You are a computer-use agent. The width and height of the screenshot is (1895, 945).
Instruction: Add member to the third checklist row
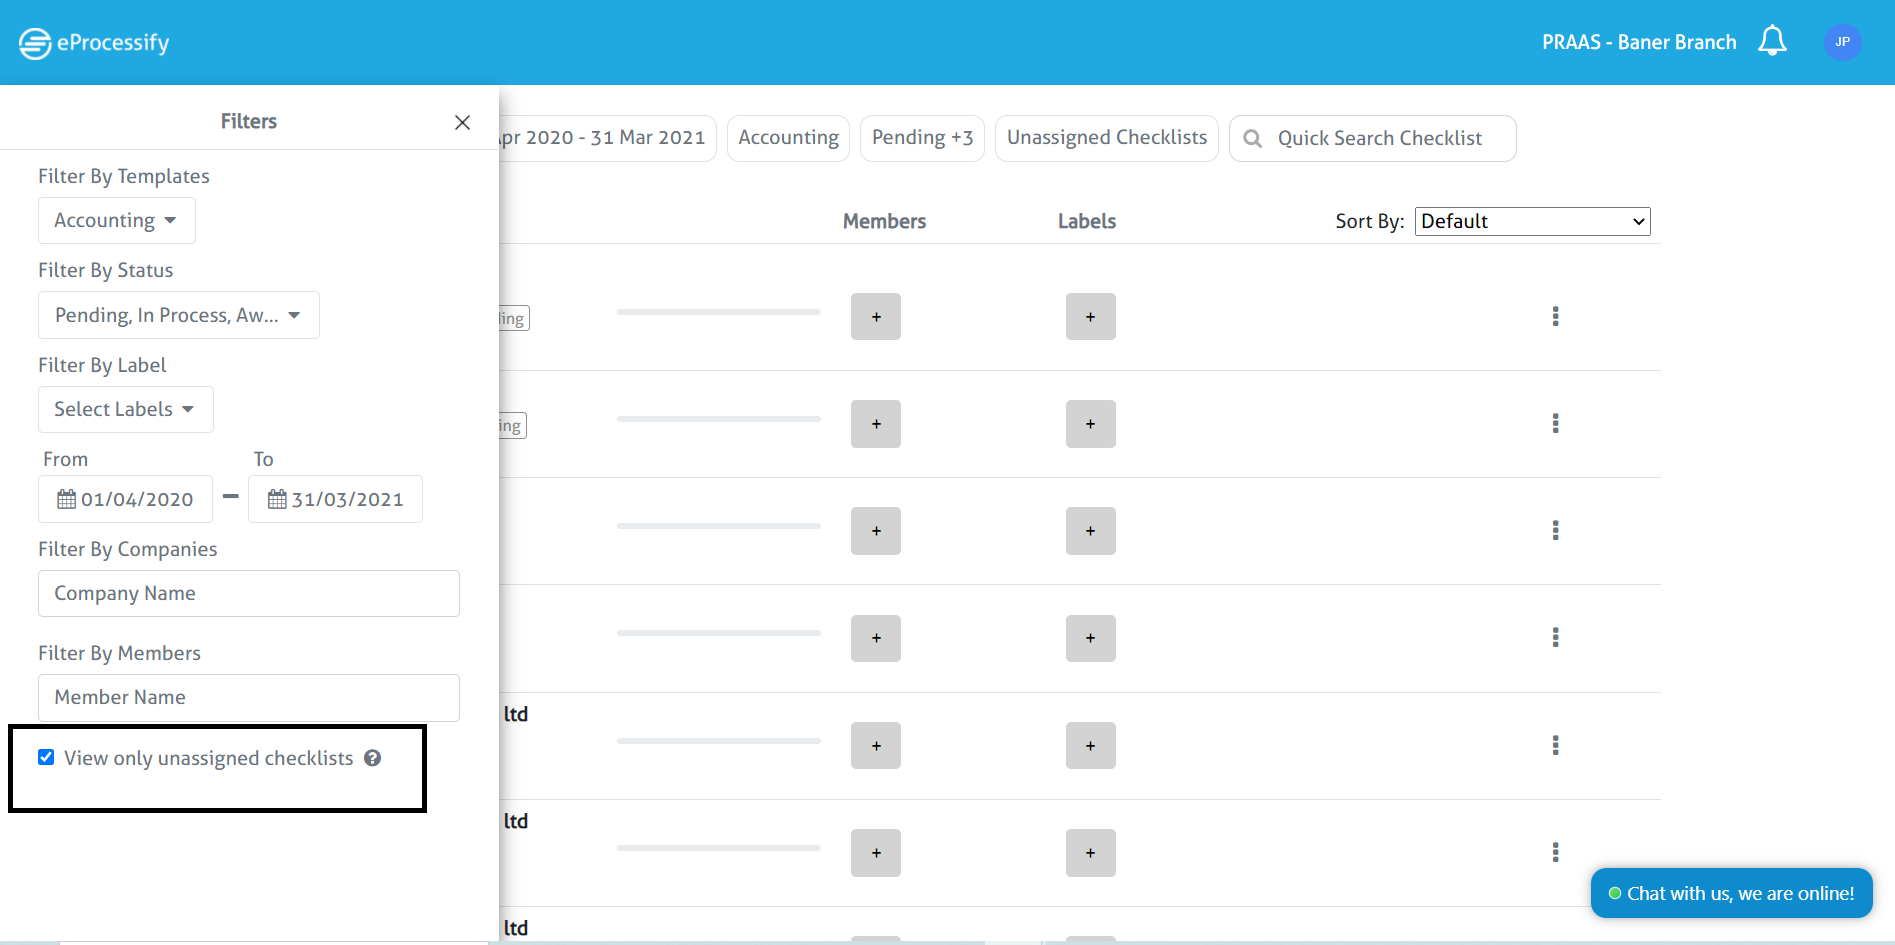tap(876, 531)
